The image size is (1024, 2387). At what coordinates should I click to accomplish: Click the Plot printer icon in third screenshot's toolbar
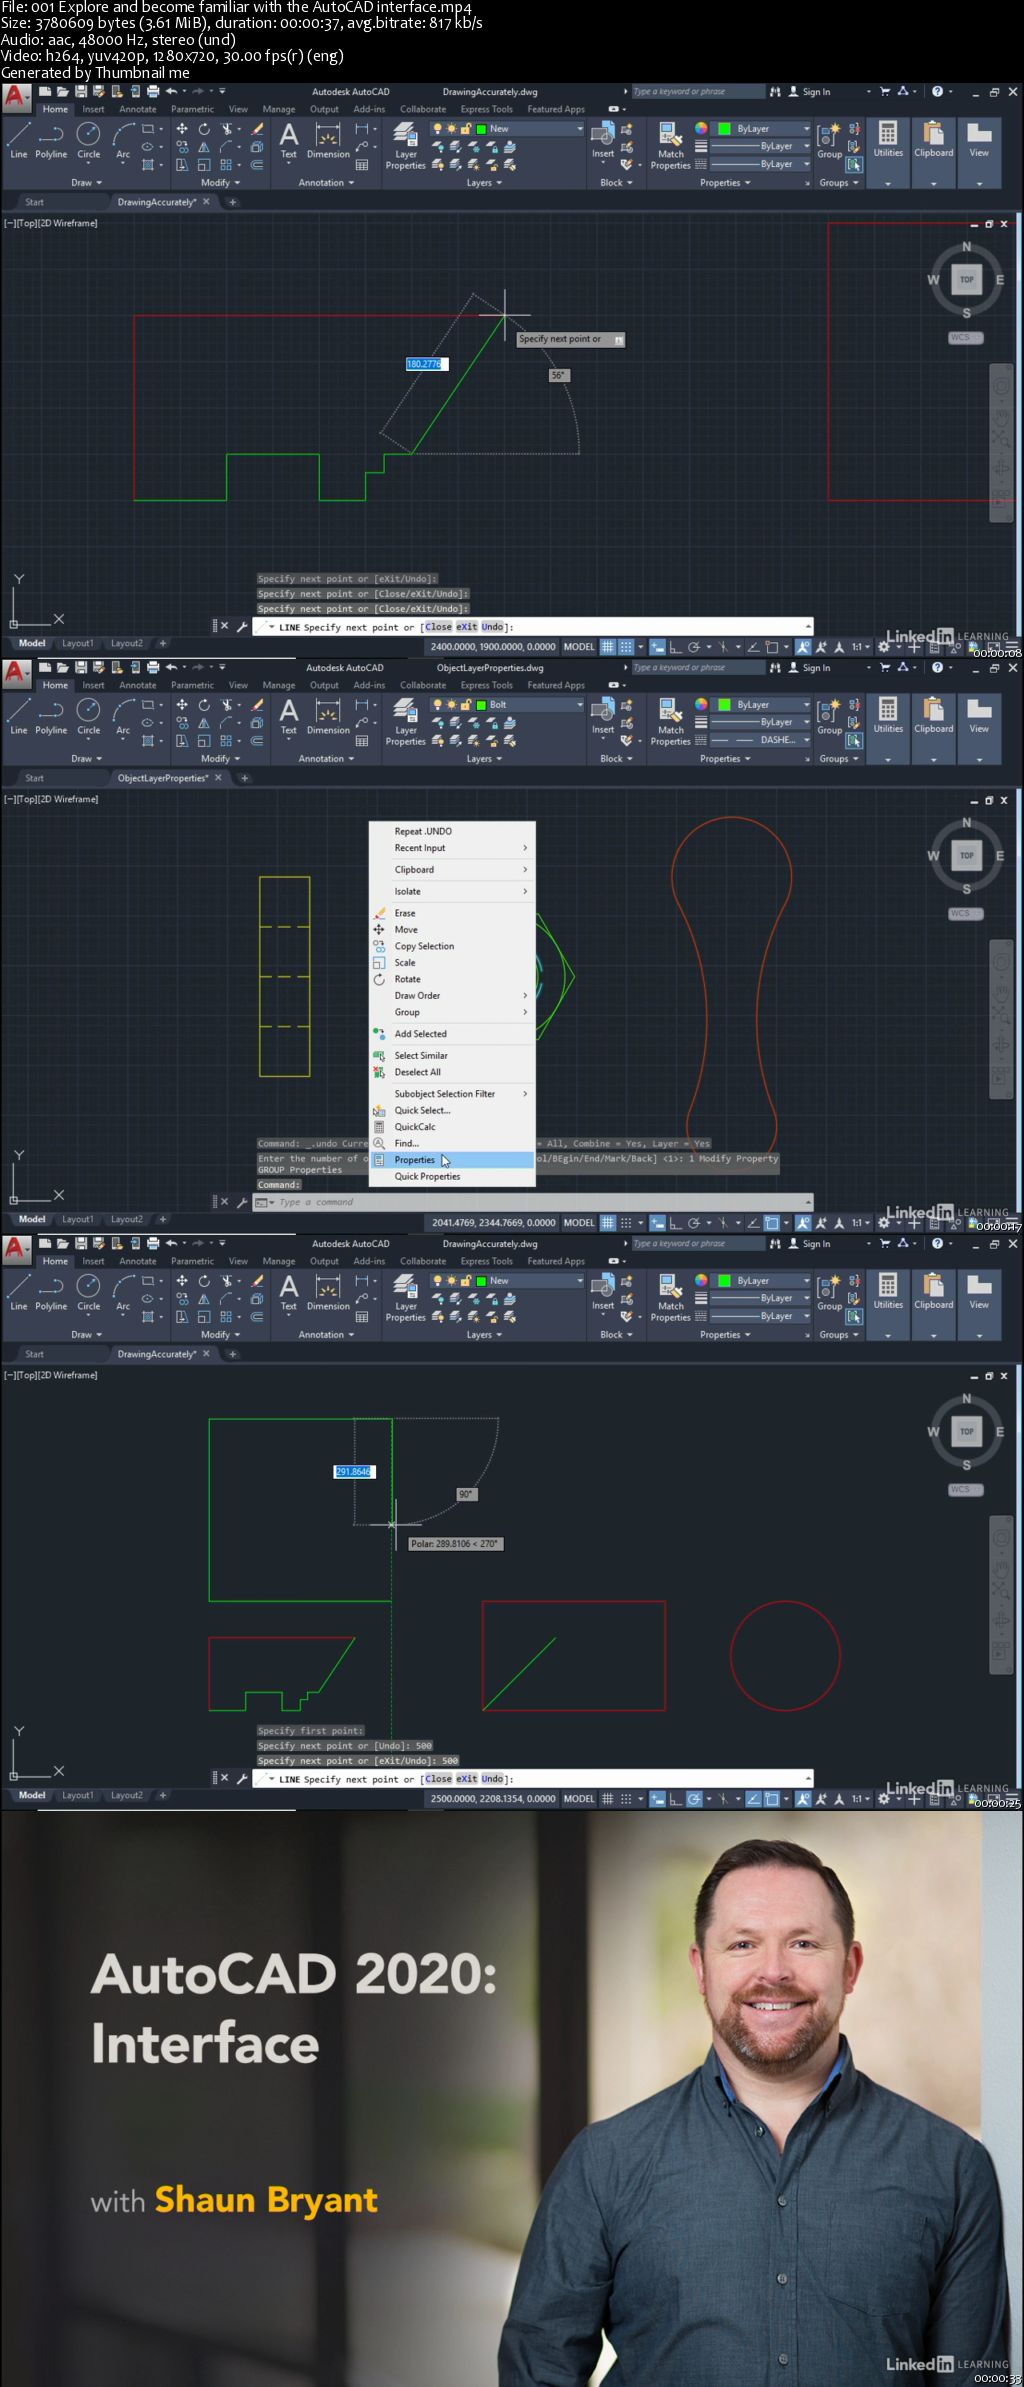point(153,1243)
